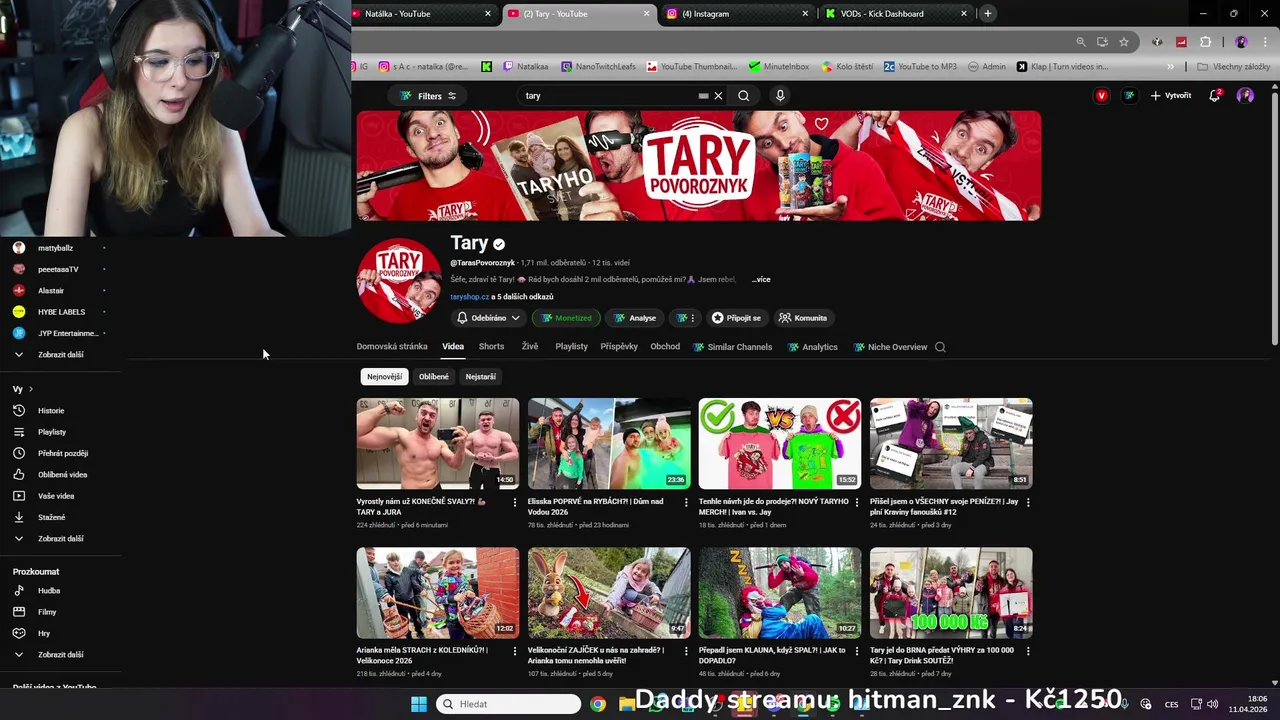Clear the search text with the X
The height and width of the screenshot is (720, 1280).
point(718,96)
